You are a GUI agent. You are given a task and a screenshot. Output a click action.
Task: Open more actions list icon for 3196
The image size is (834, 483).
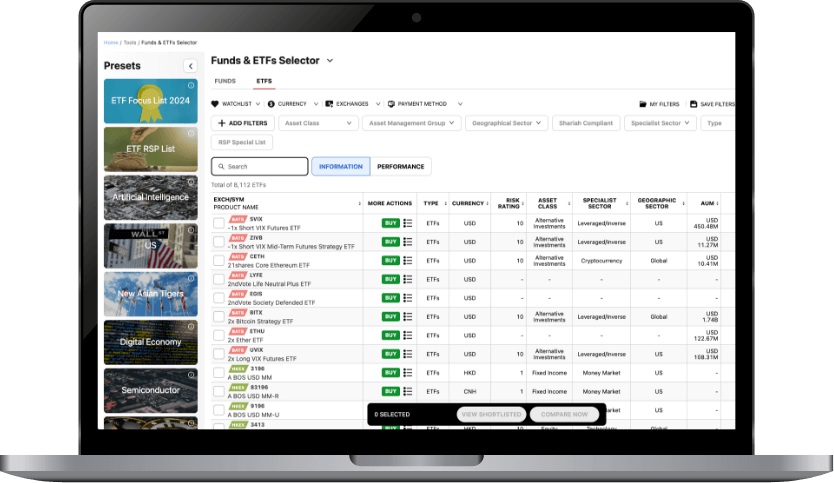[408, 372]
